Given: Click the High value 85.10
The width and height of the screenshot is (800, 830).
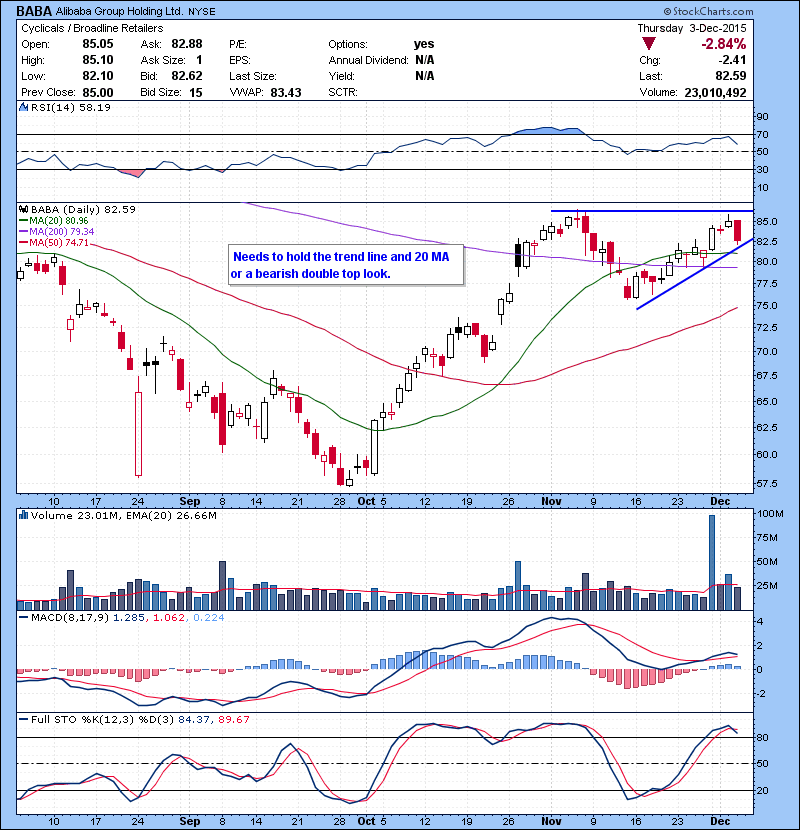Looking at the screenshot, I should (98, 60).
